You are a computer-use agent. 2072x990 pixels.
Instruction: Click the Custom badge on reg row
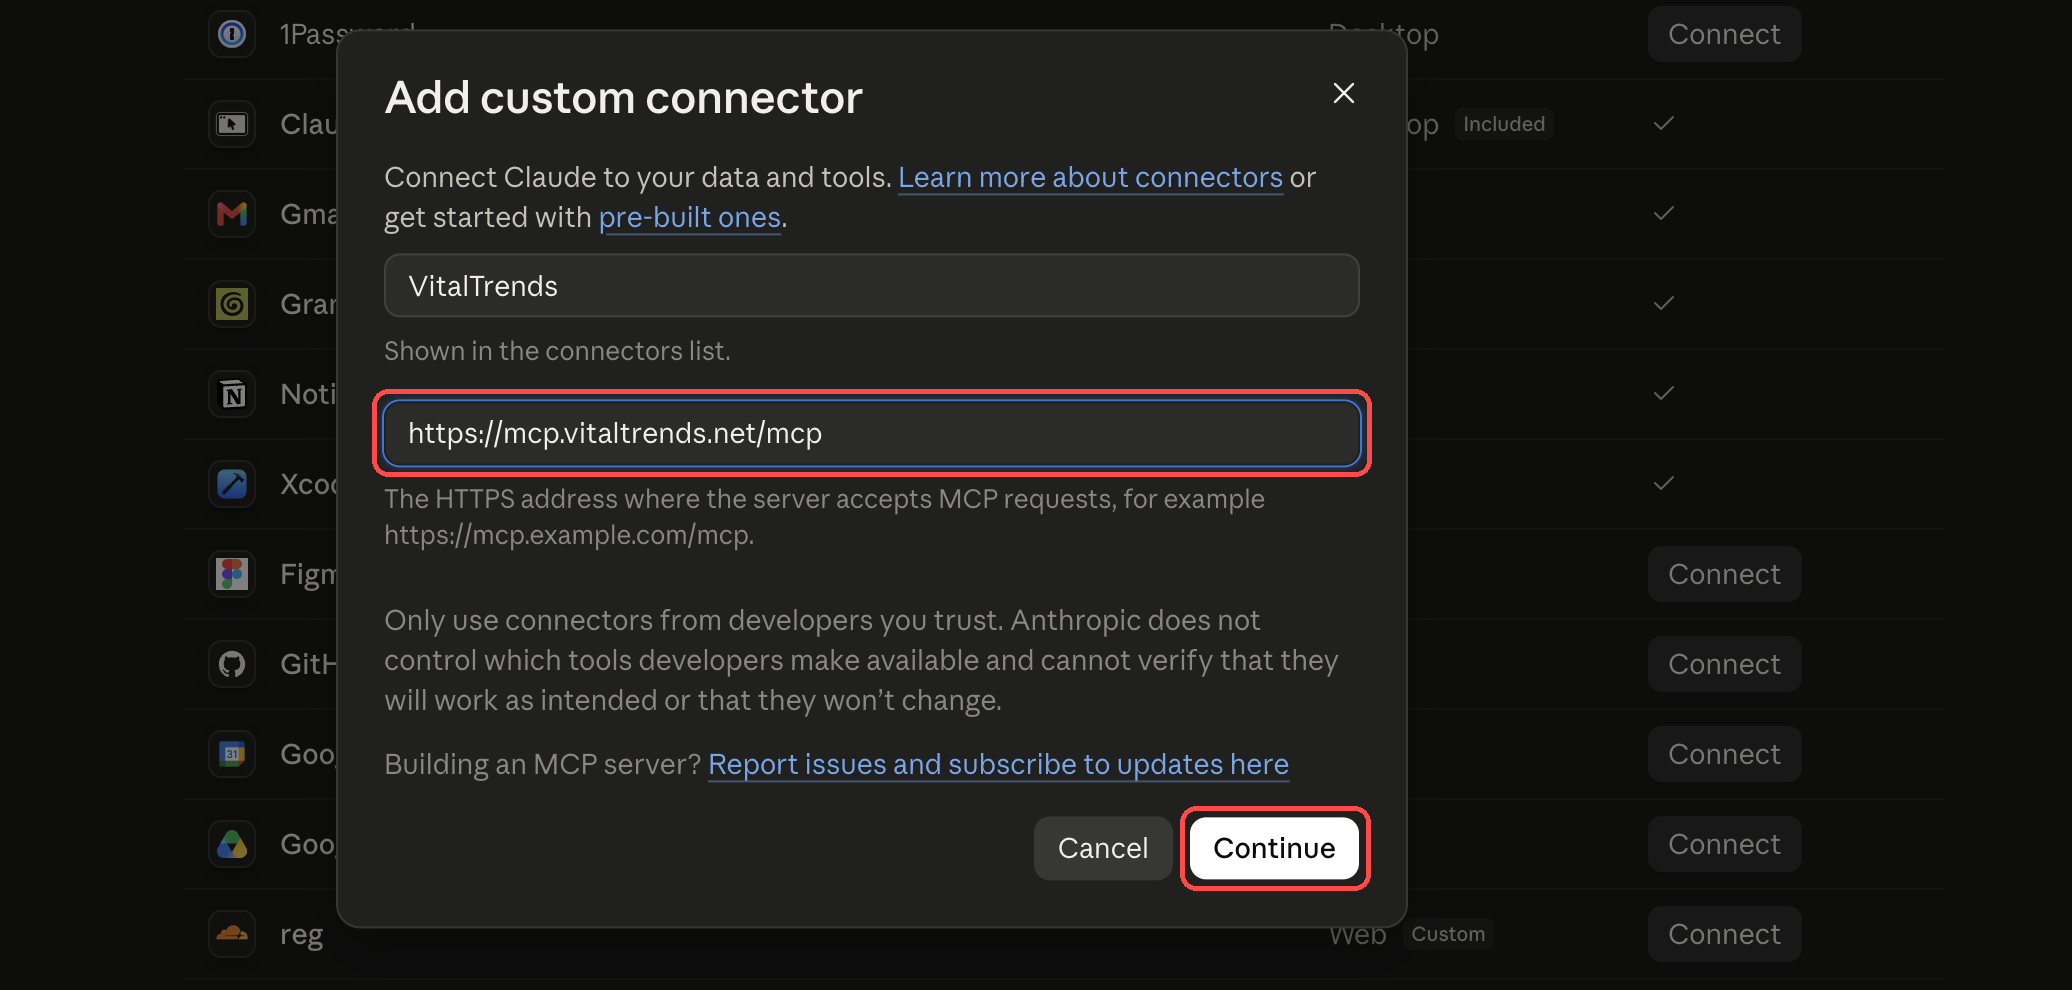tap(1448, 934)
